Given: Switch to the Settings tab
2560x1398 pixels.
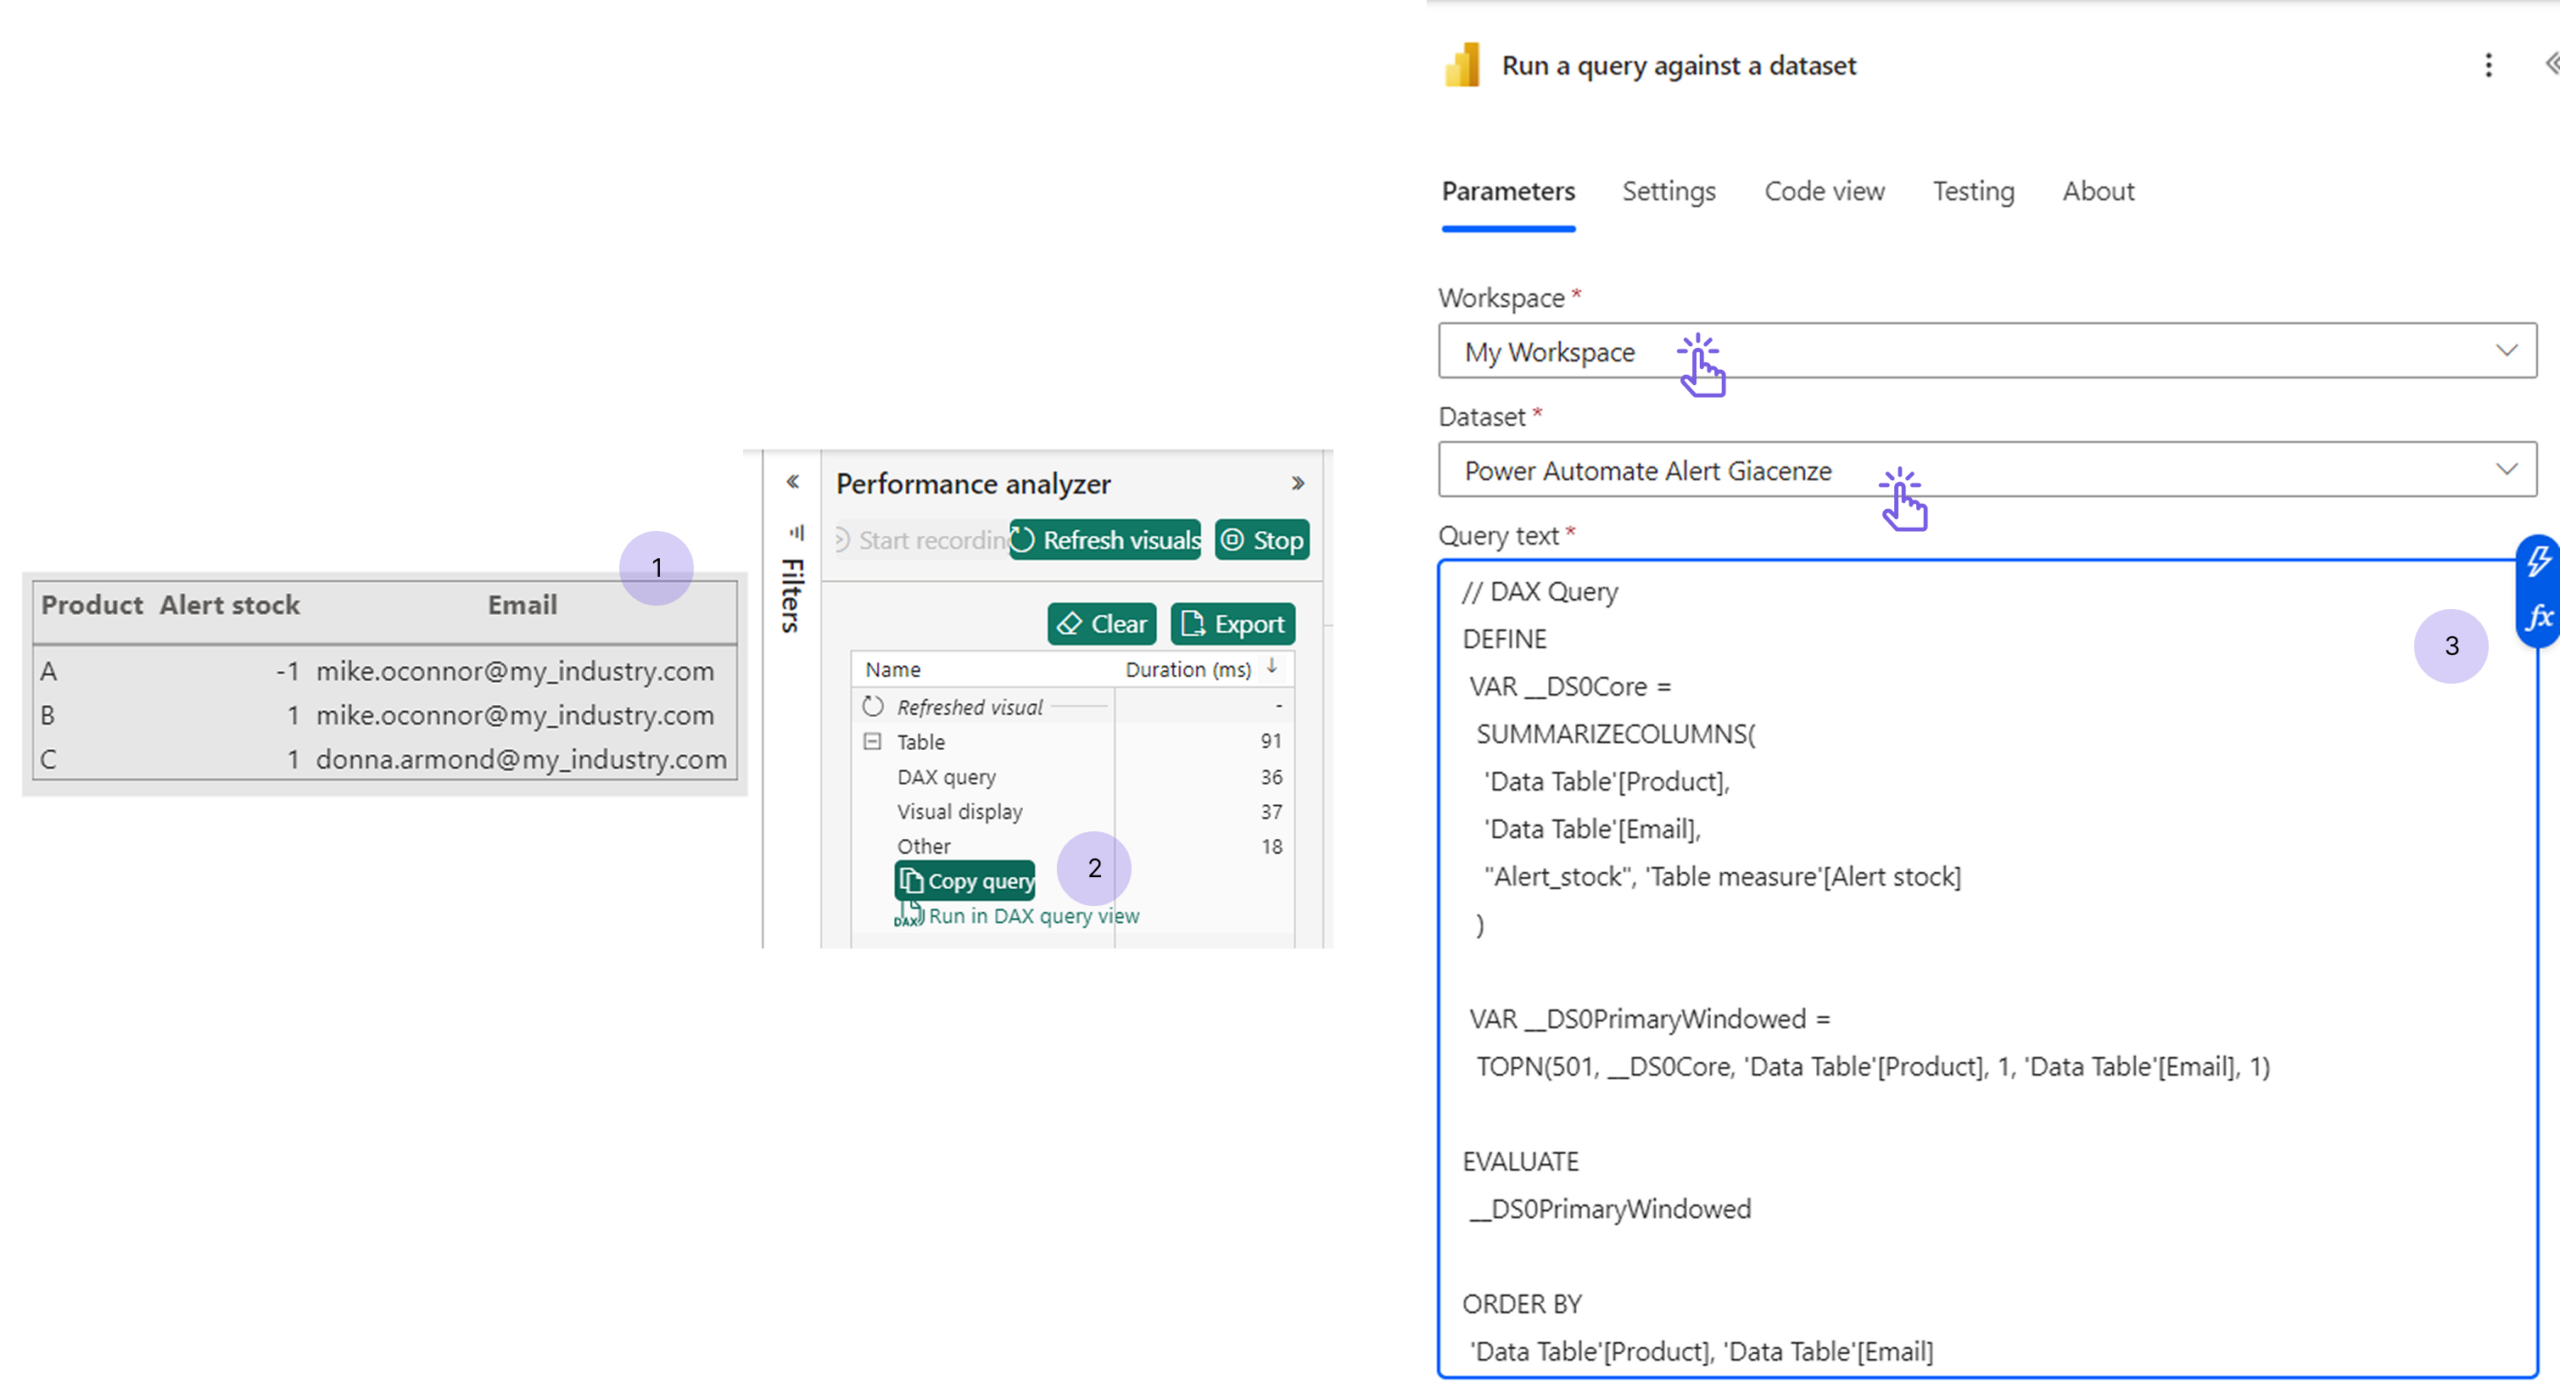Looking at the screenshot, I should 1668,191.
